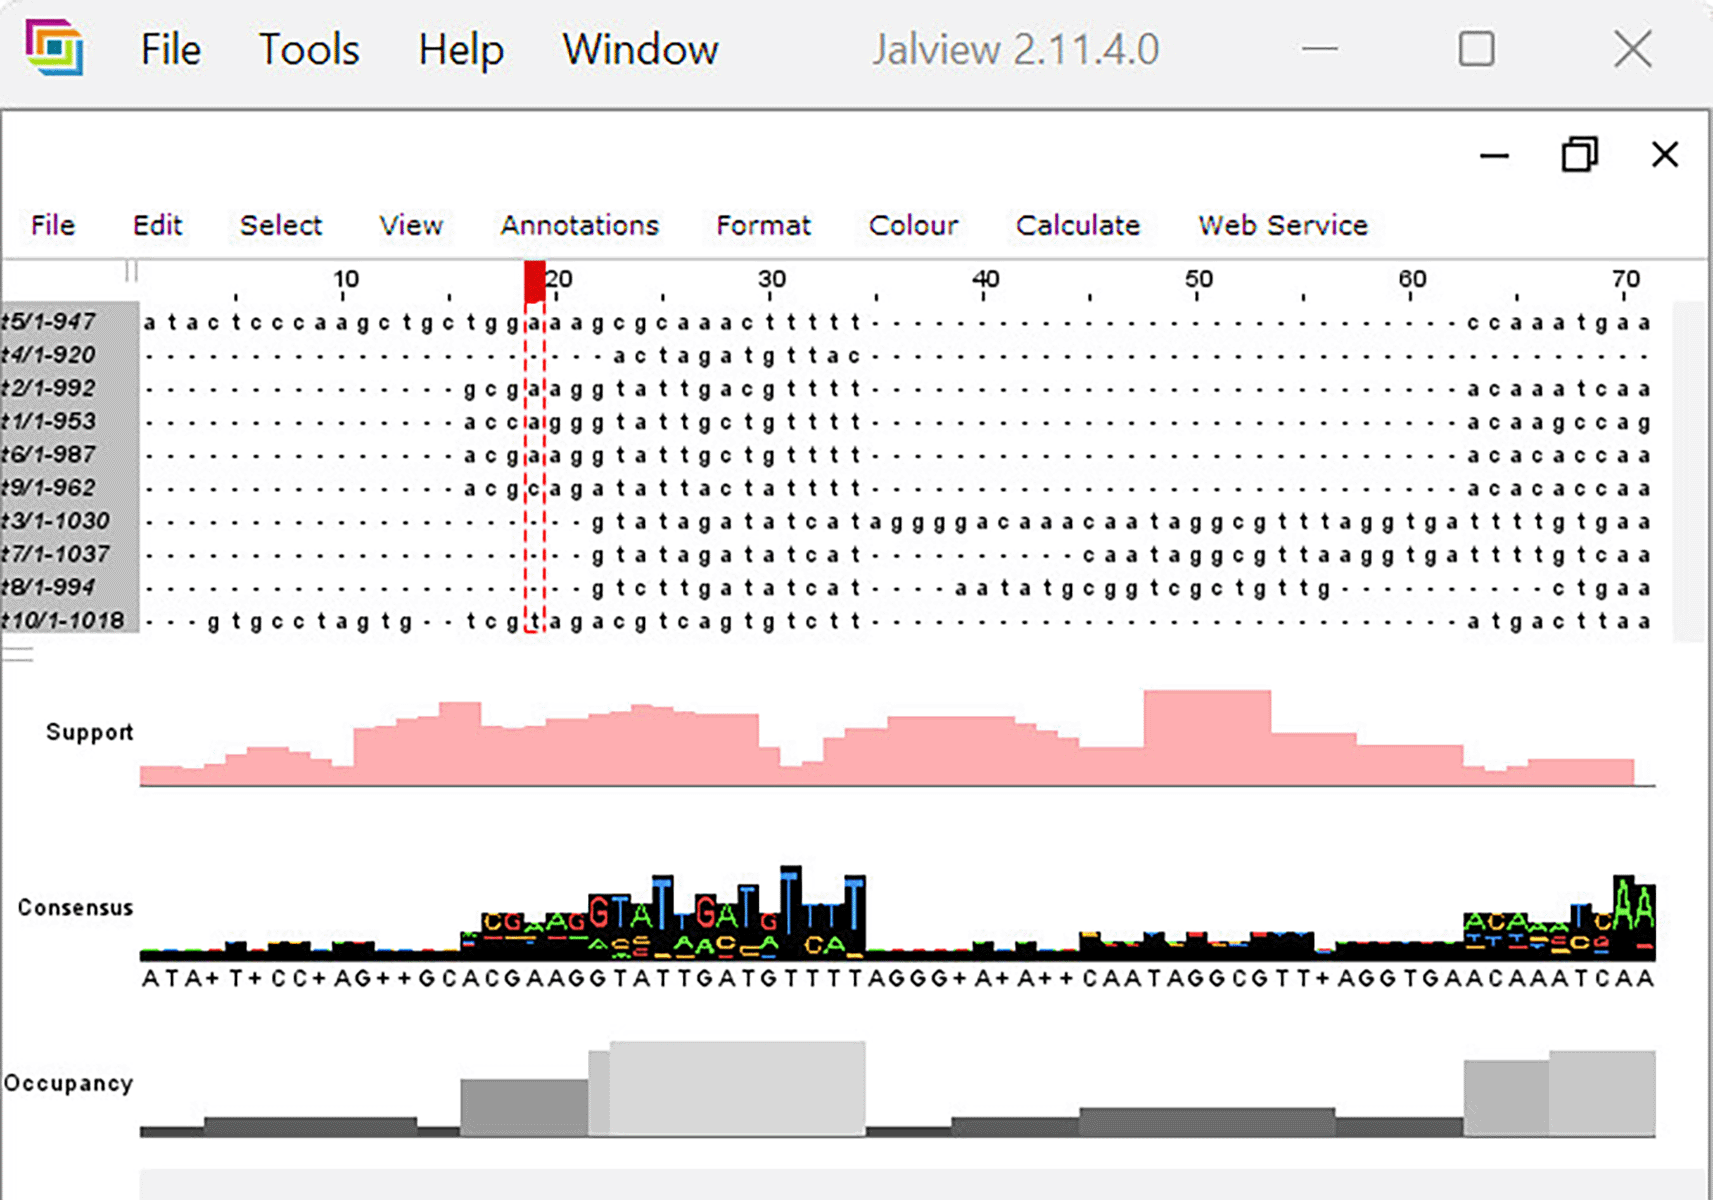Open the Help menu
1713x1200 pixels.
(x=461, y=50)
